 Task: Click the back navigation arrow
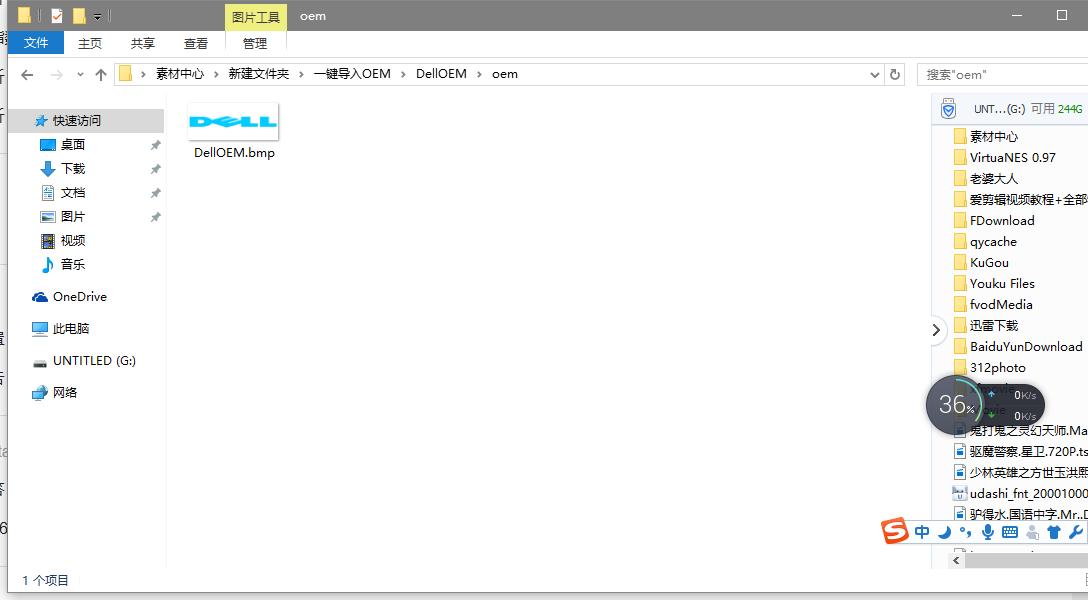point(27,74)
